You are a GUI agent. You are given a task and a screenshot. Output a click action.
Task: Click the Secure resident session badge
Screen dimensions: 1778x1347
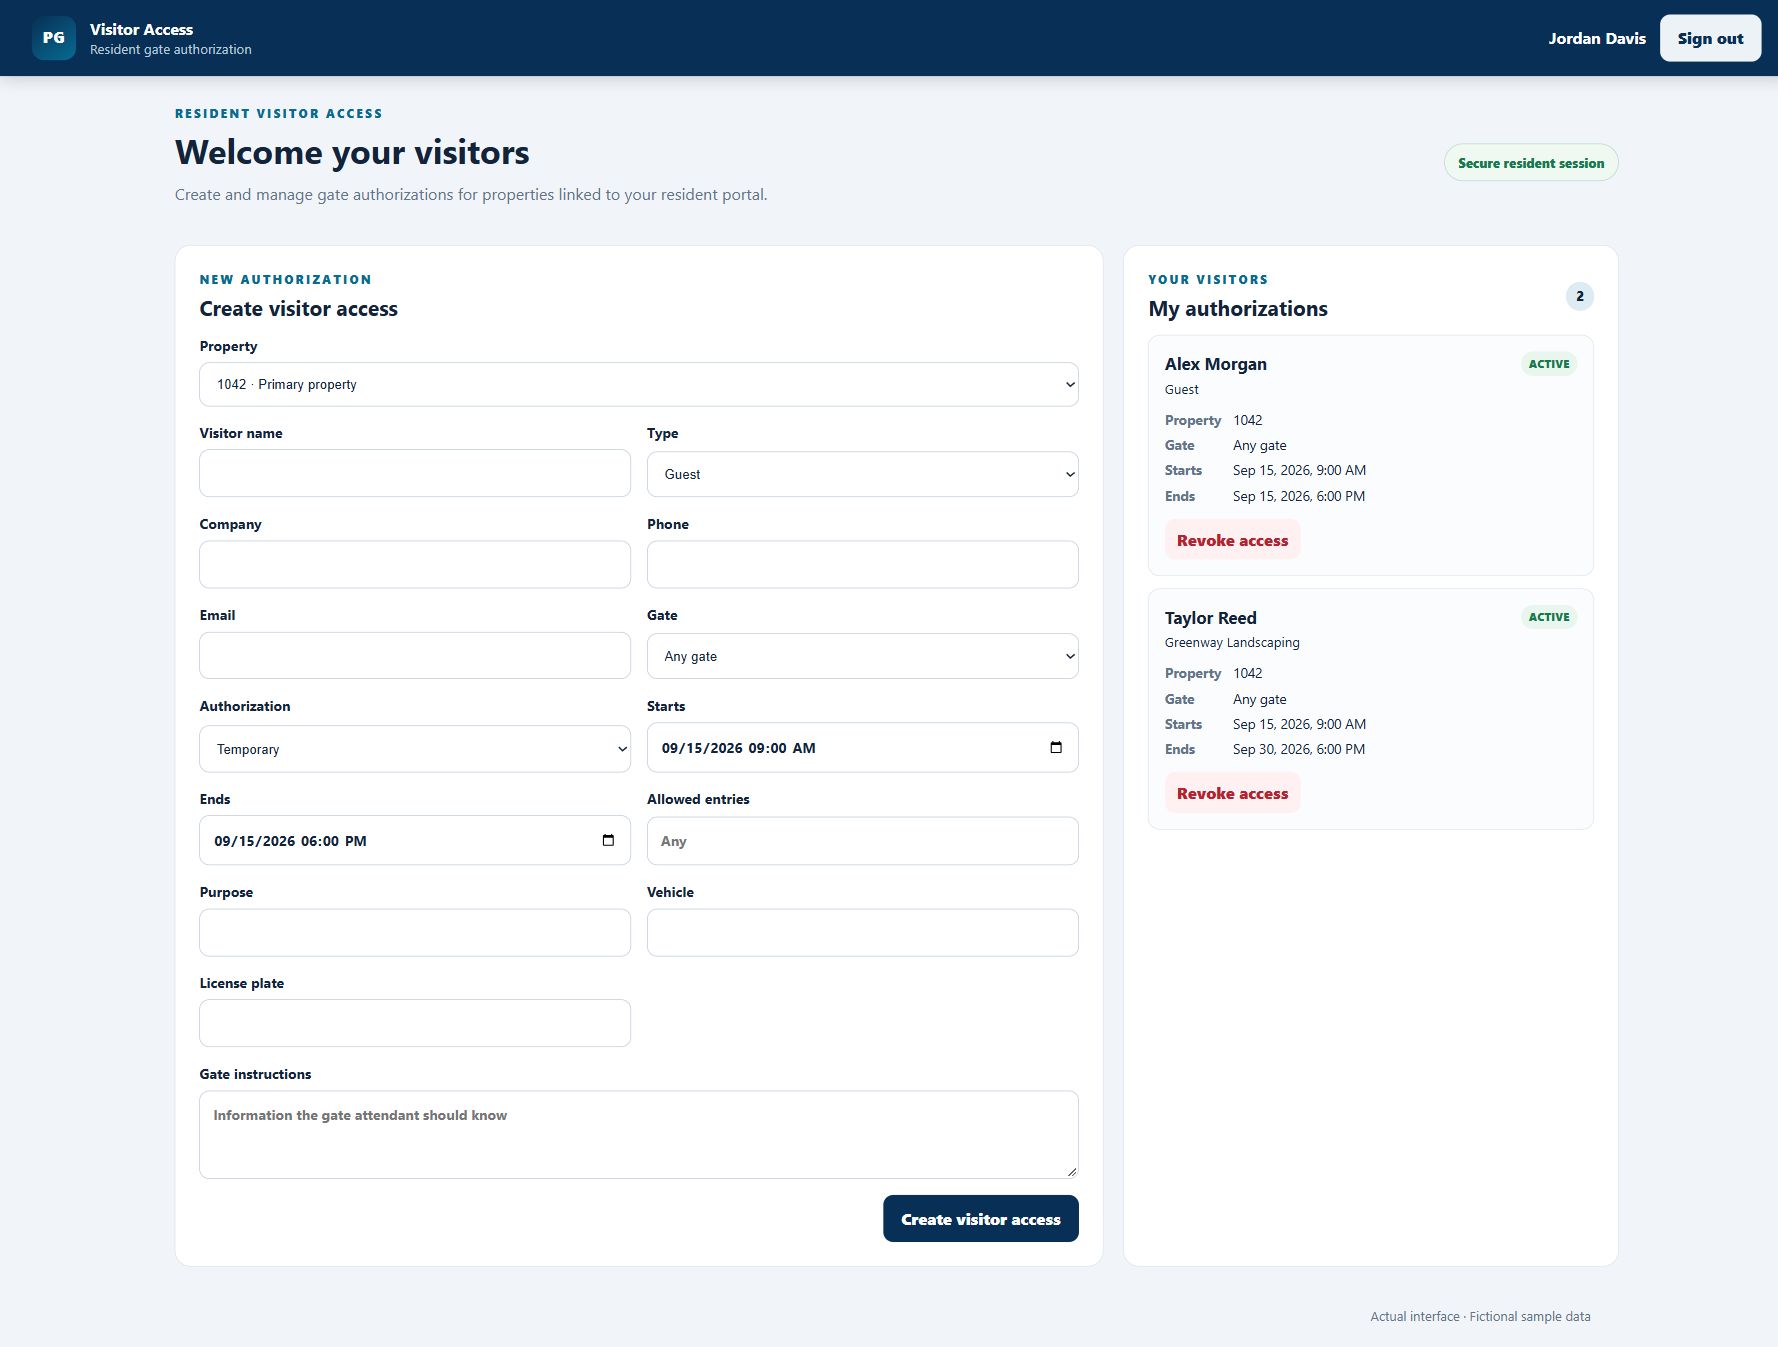pos(1530,163)
